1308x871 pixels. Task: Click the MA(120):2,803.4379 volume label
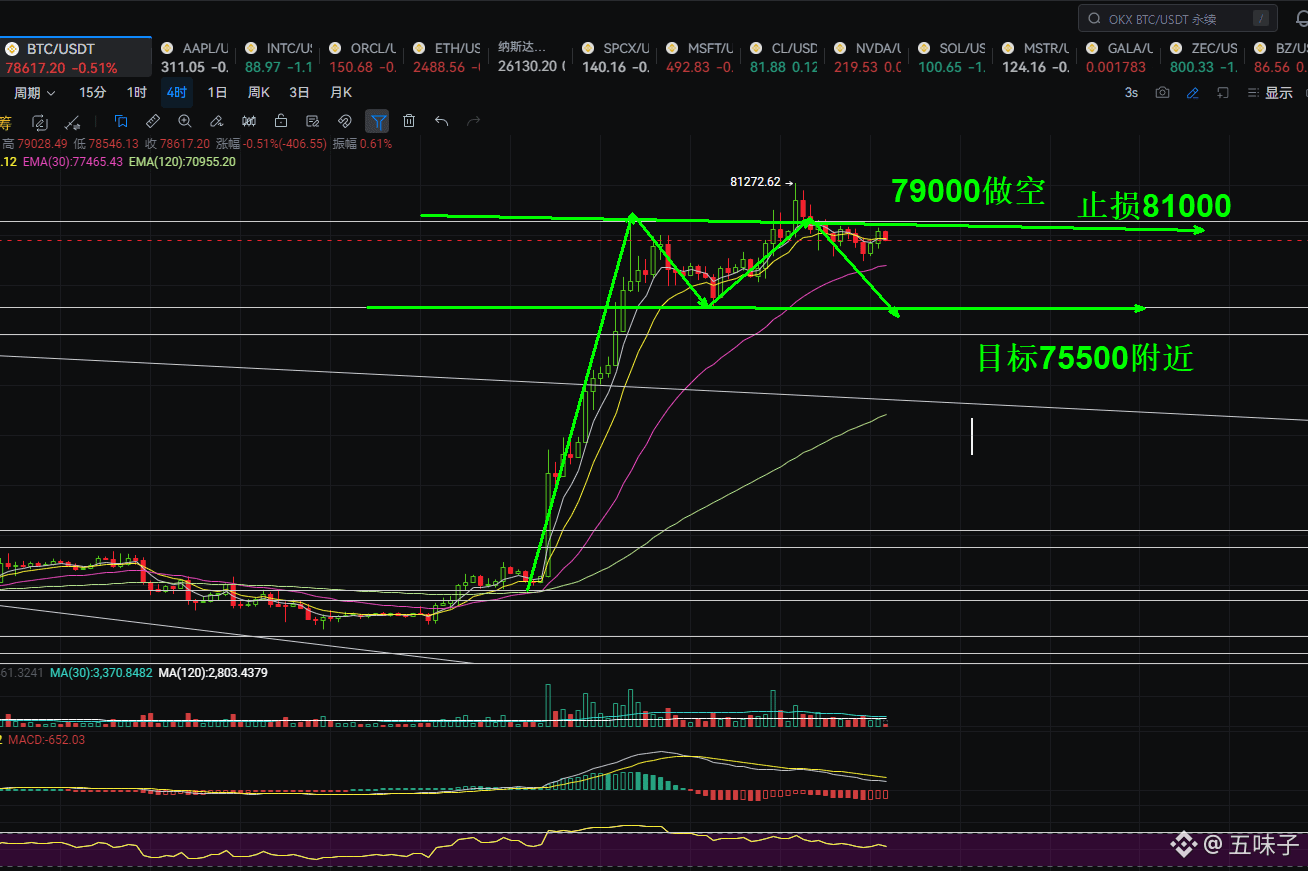tap(212, 673)
